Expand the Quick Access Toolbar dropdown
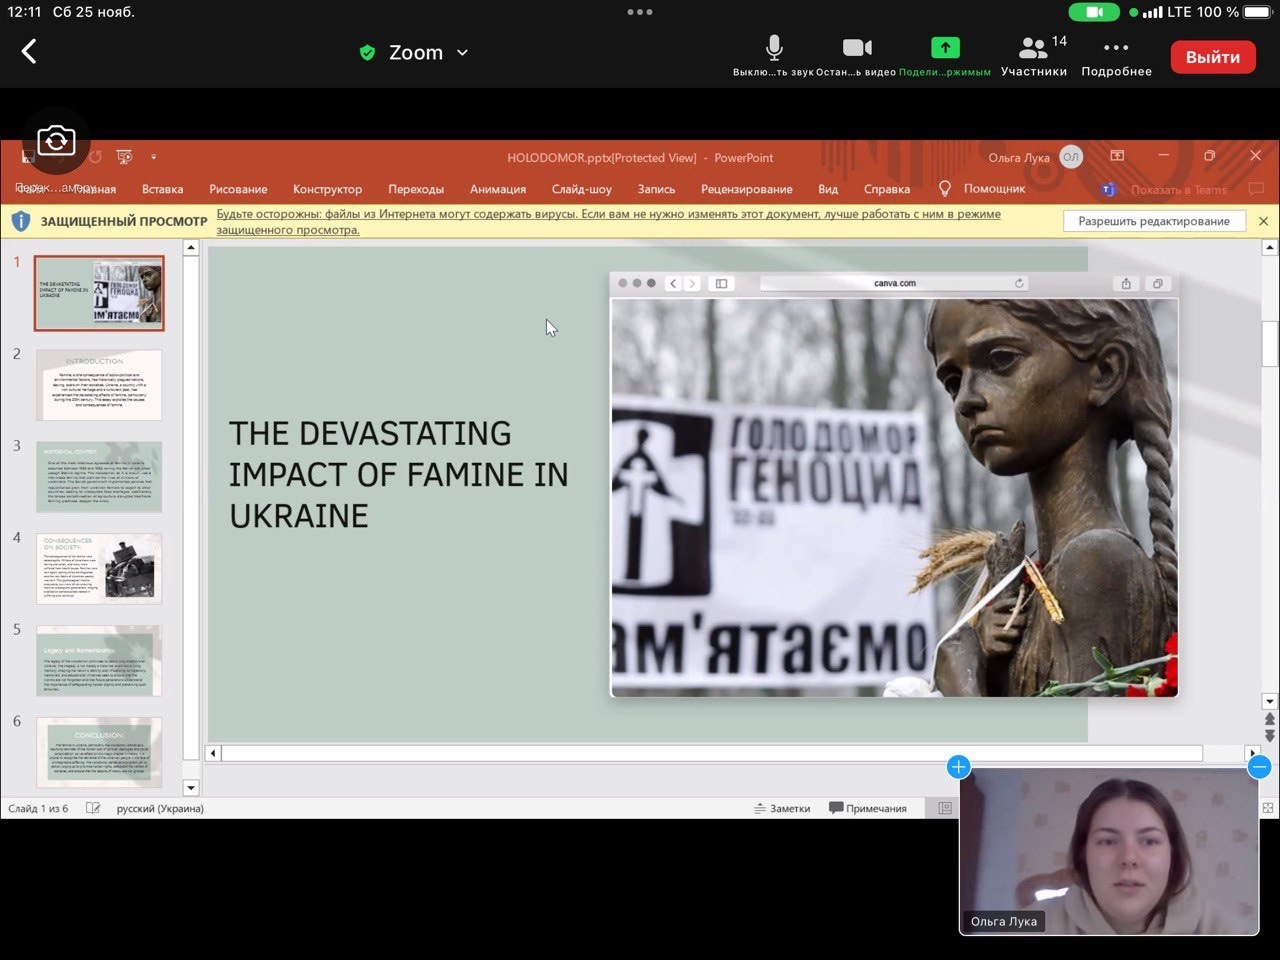This screenshot has width=1280, height=960. click(153, 157)
